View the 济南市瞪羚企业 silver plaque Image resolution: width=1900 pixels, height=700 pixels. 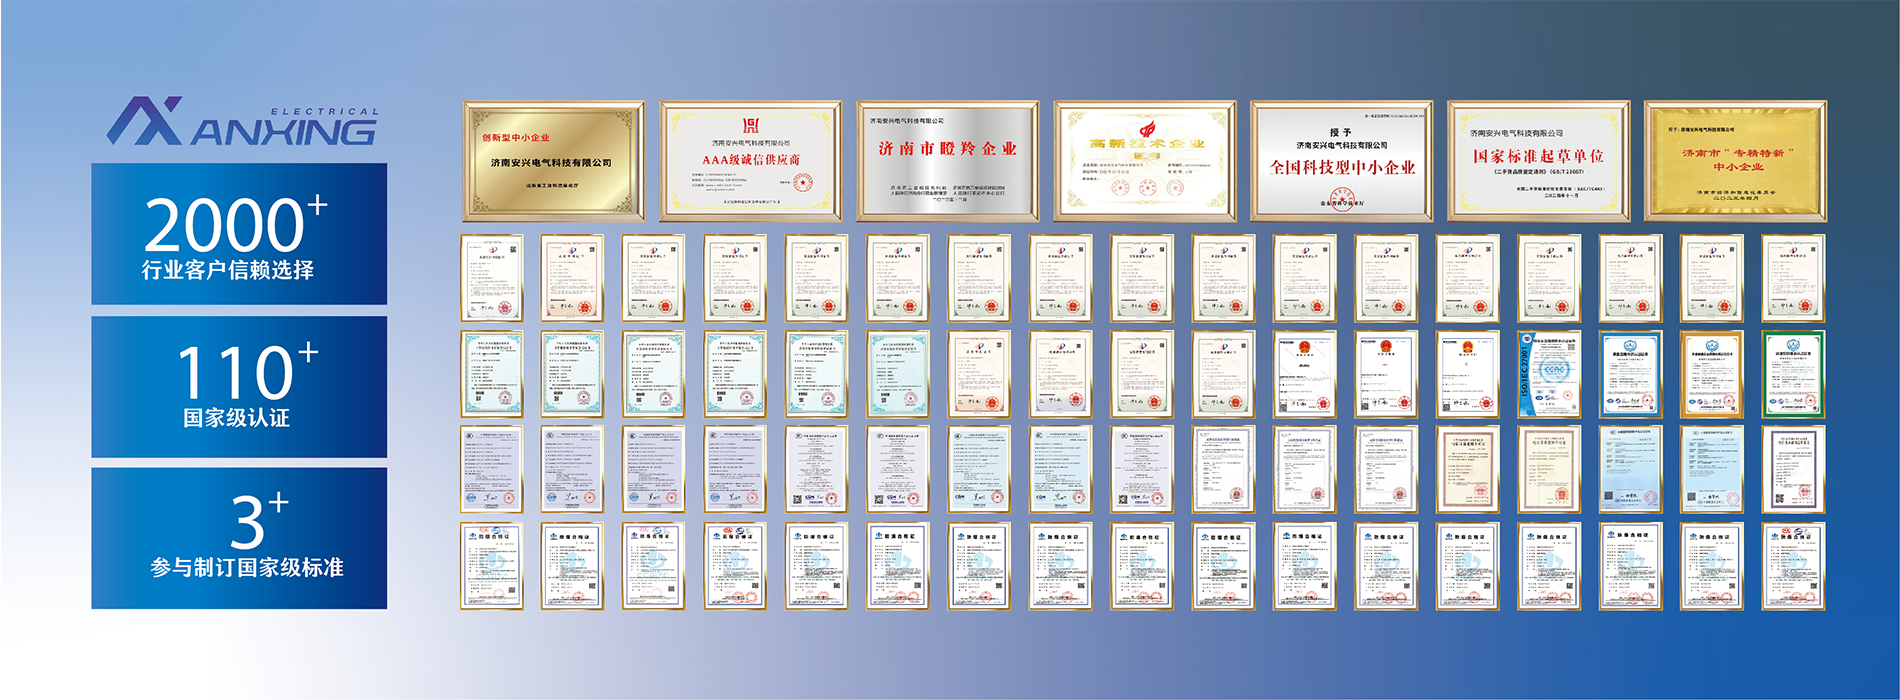947,161
